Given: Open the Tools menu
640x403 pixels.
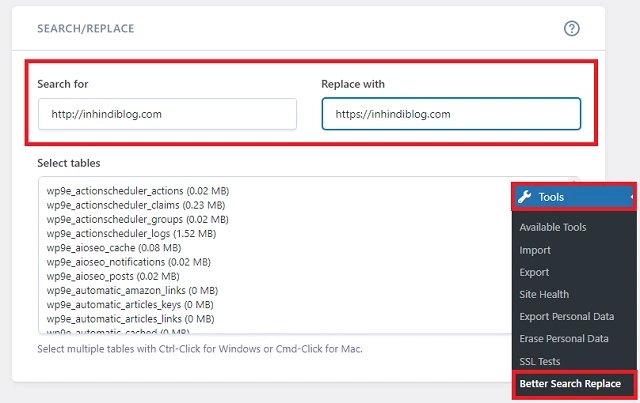Looking at the screenshot, I should pos(573,197).
